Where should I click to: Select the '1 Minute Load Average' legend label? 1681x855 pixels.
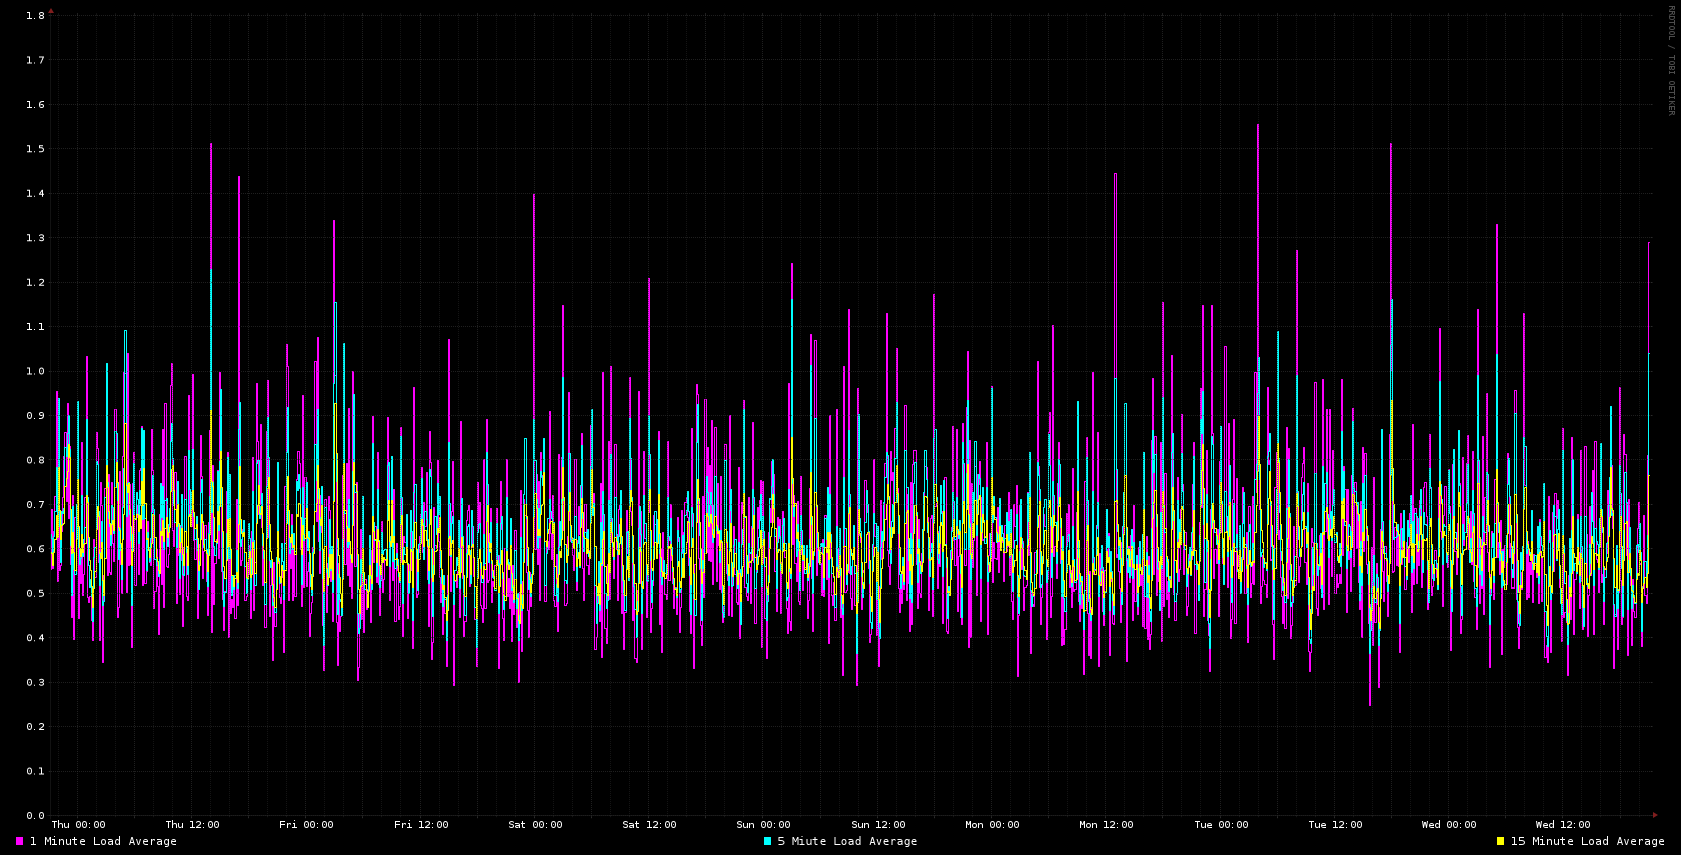(103, 841)
